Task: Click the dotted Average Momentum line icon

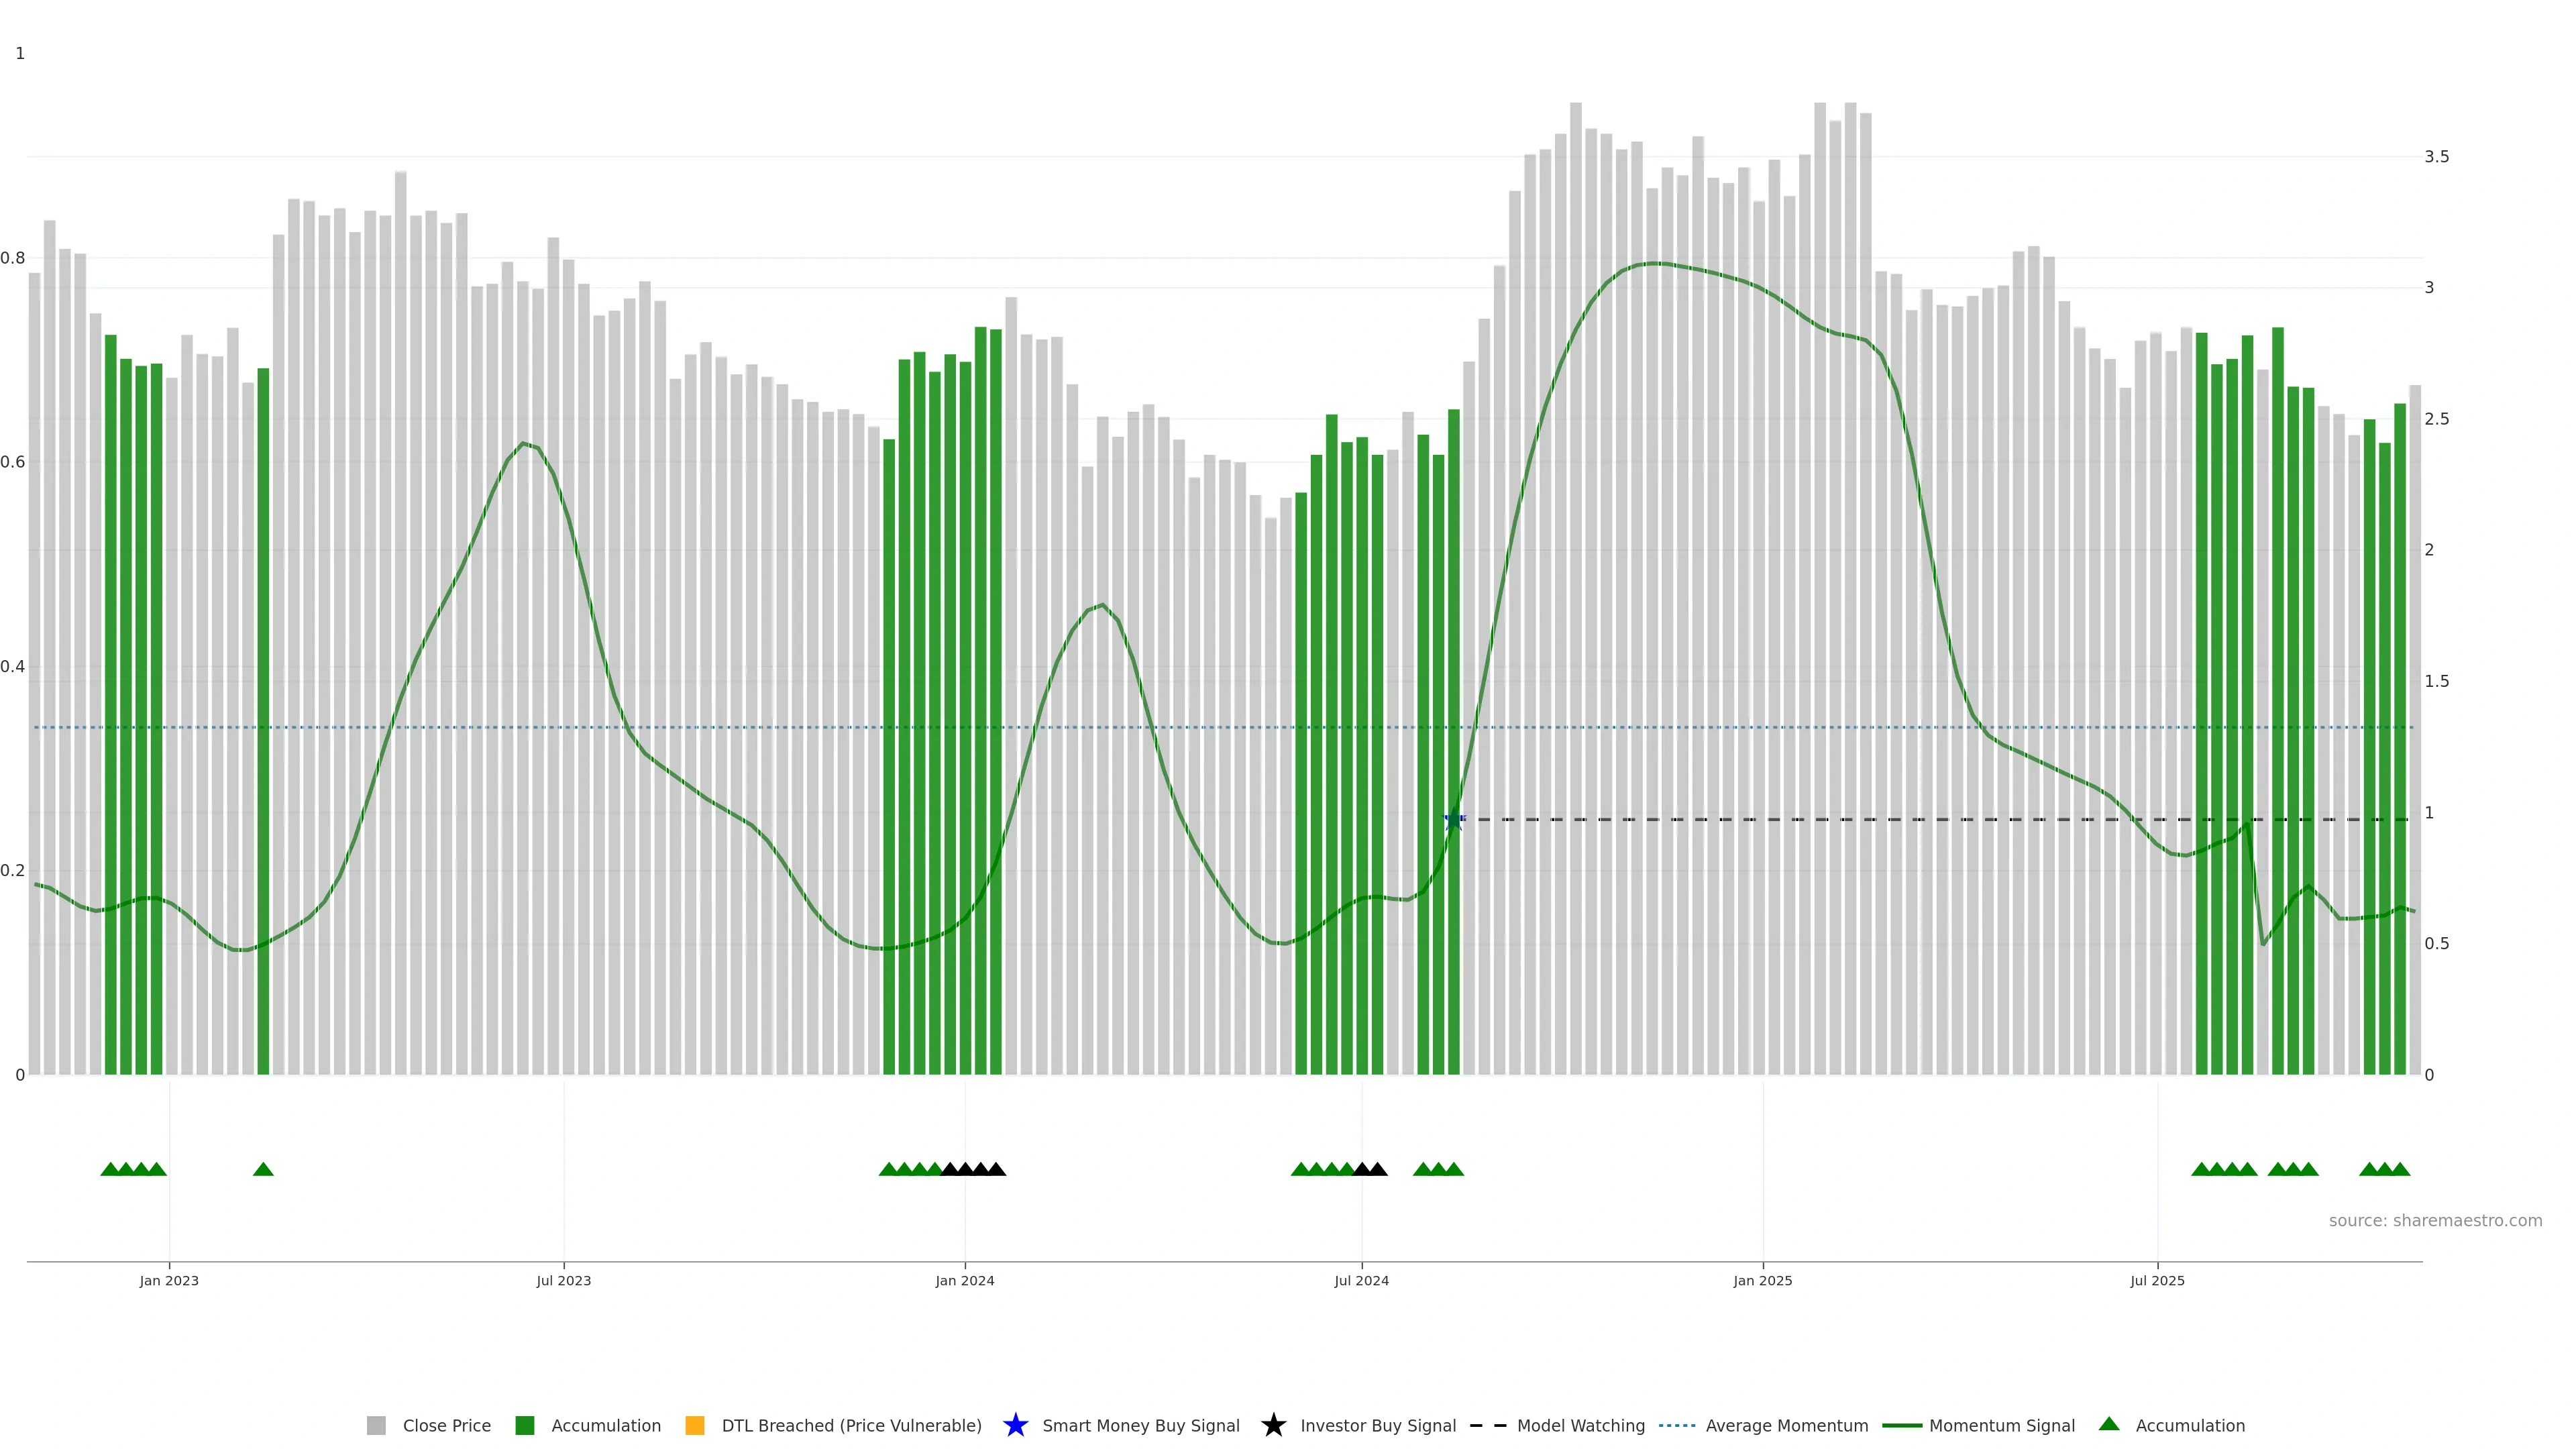Action: (x=1677, y=1425)
